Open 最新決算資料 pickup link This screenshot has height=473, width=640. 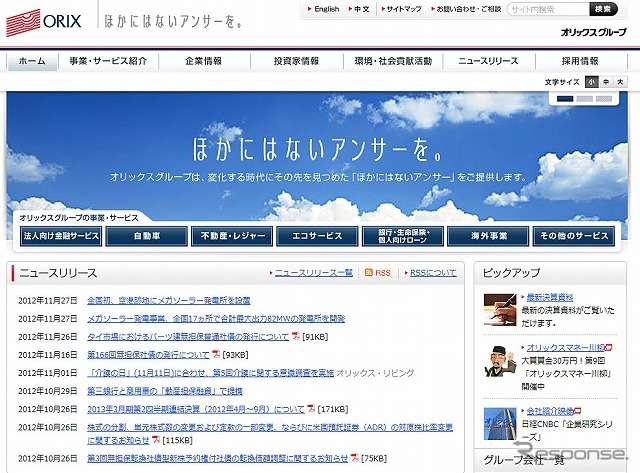pos(550,297)
